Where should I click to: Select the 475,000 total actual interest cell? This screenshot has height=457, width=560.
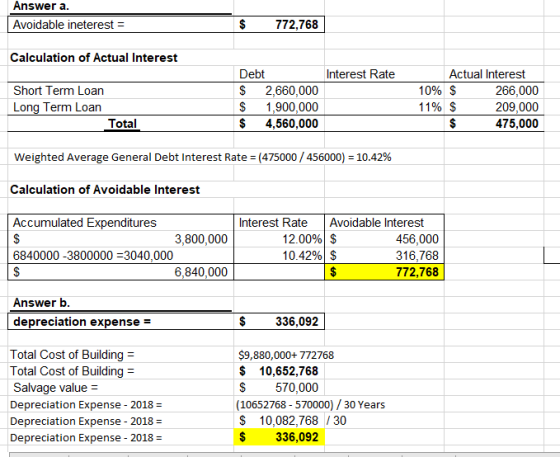(x=494, y=124)
